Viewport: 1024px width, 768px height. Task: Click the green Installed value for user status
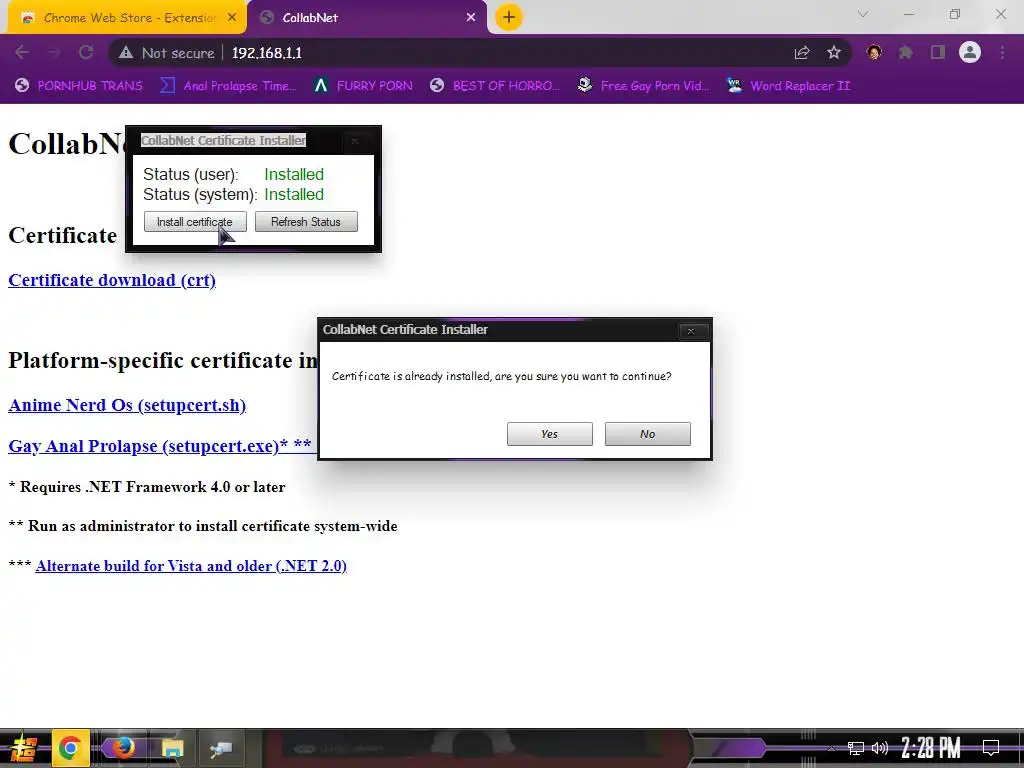(294, 174)
